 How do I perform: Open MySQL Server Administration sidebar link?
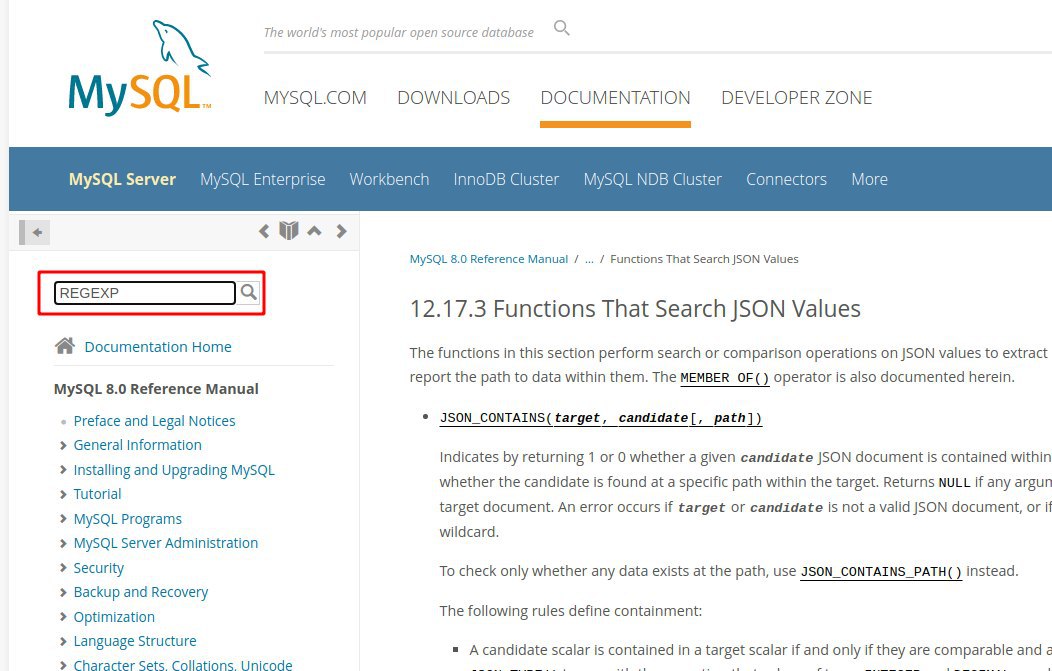click(x=166, y=543)
